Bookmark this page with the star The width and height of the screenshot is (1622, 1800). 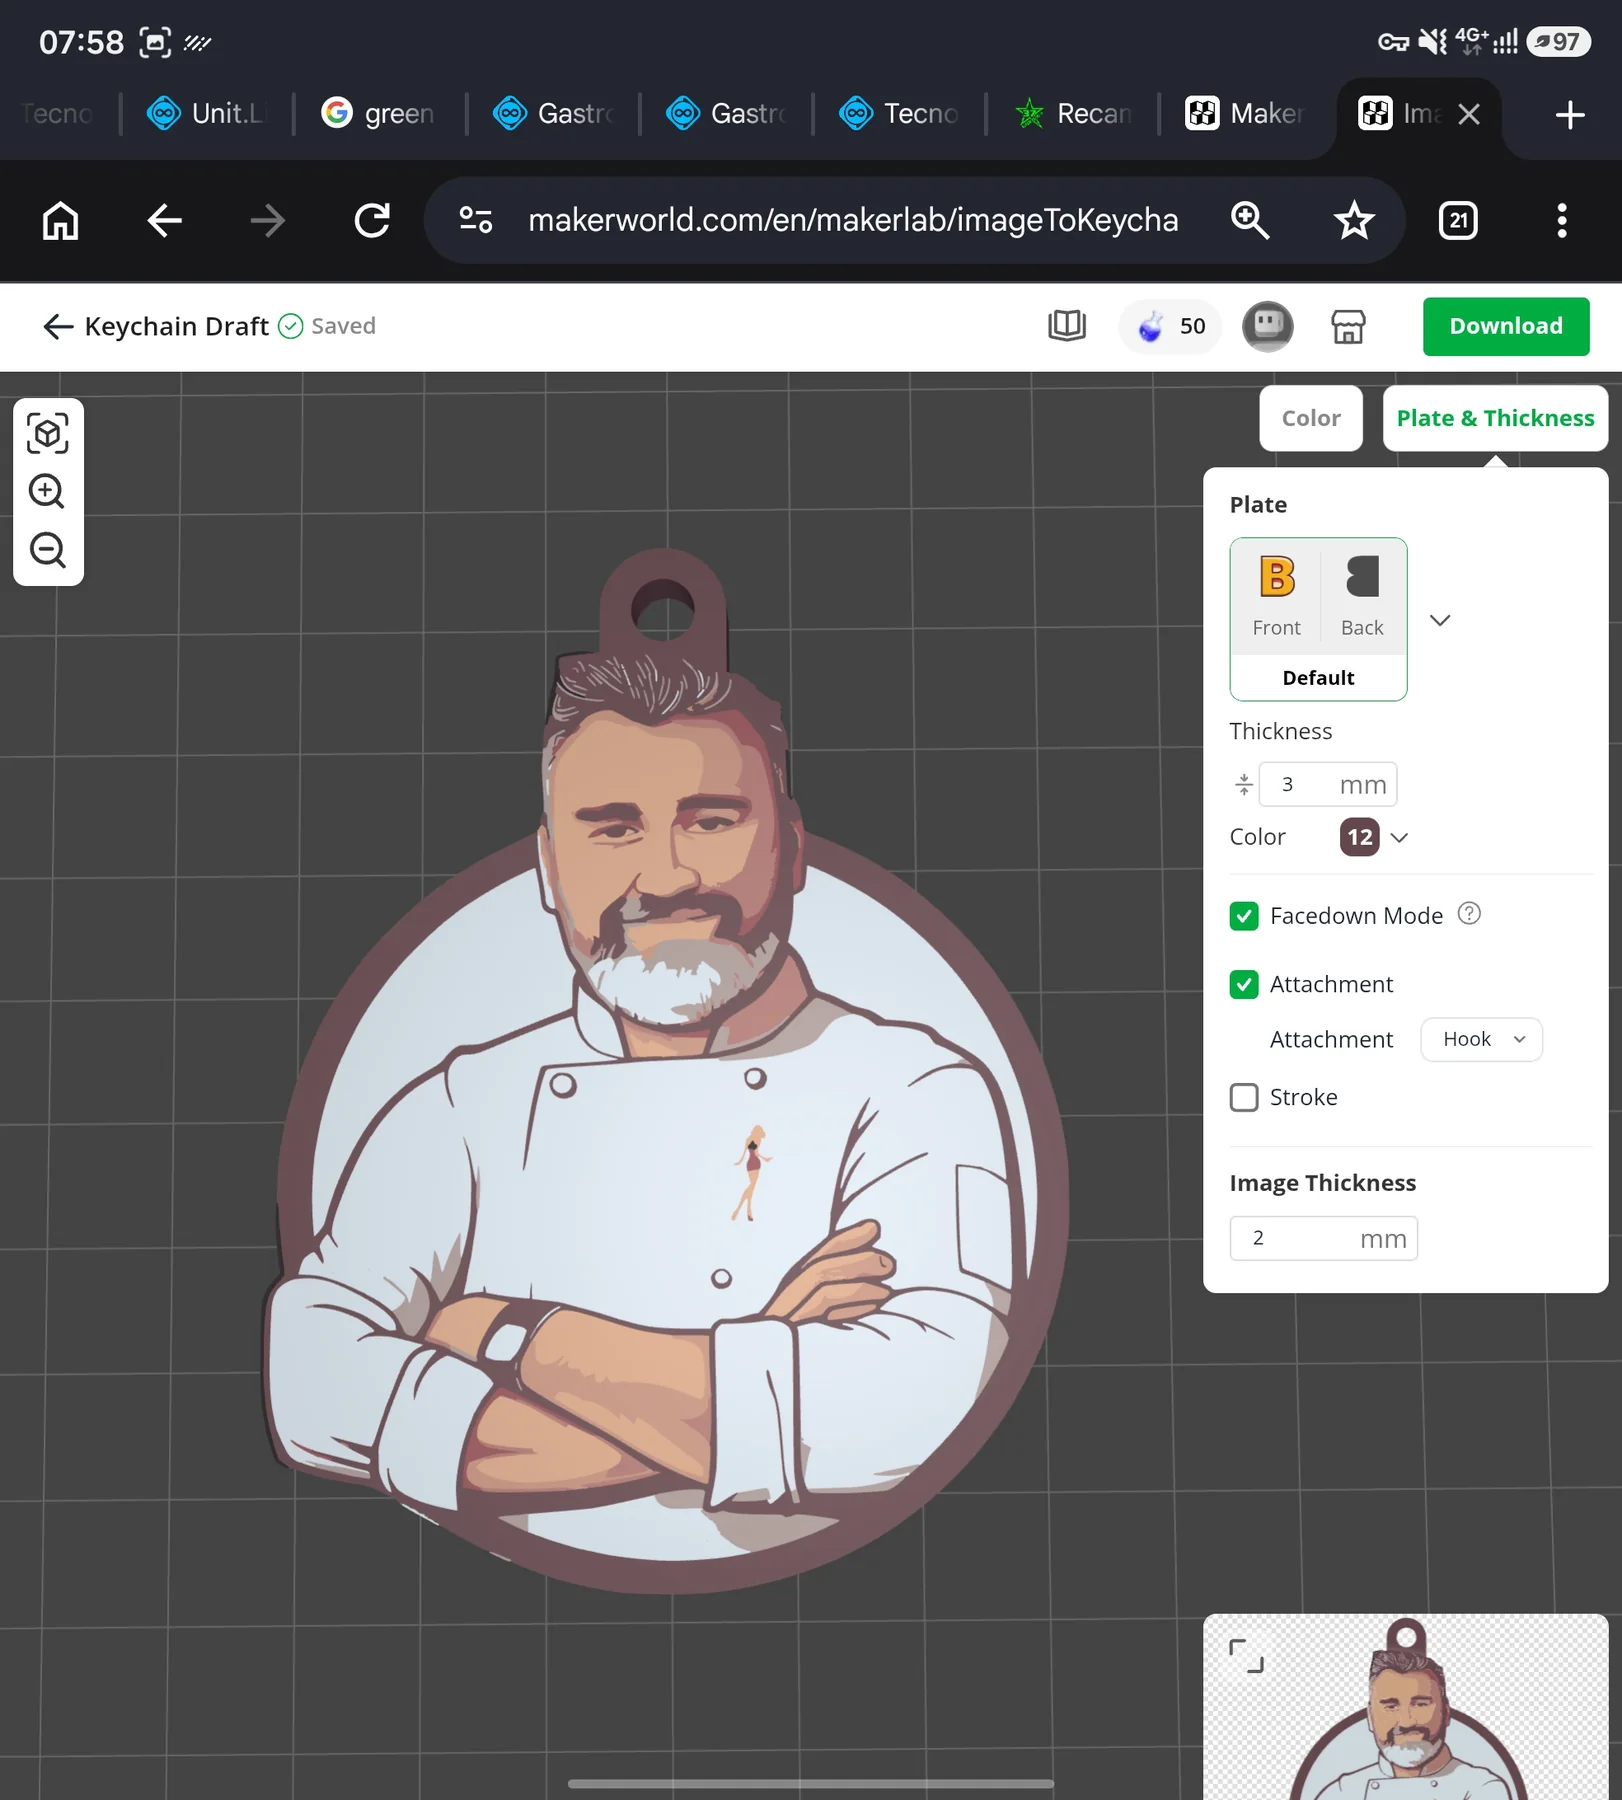[1354, 220]
